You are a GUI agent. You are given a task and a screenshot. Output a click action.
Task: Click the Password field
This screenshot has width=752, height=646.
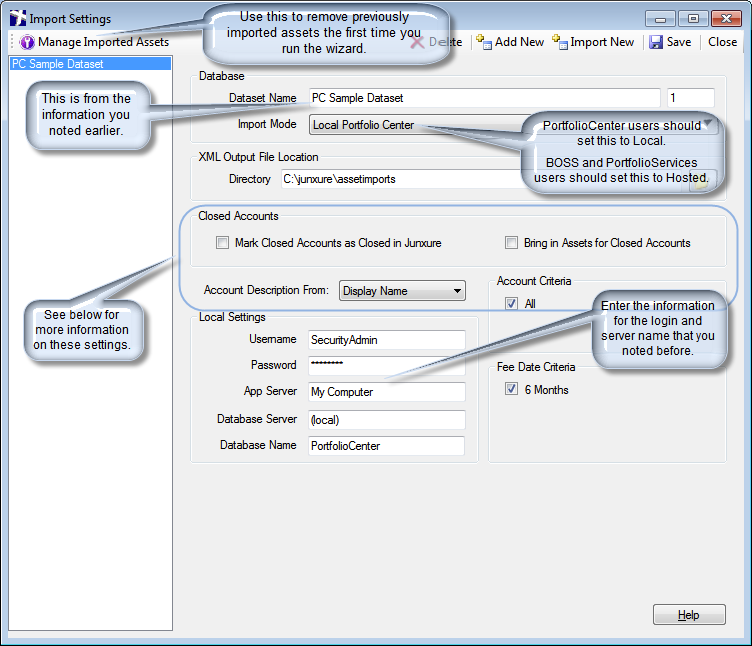coord(387,365)
